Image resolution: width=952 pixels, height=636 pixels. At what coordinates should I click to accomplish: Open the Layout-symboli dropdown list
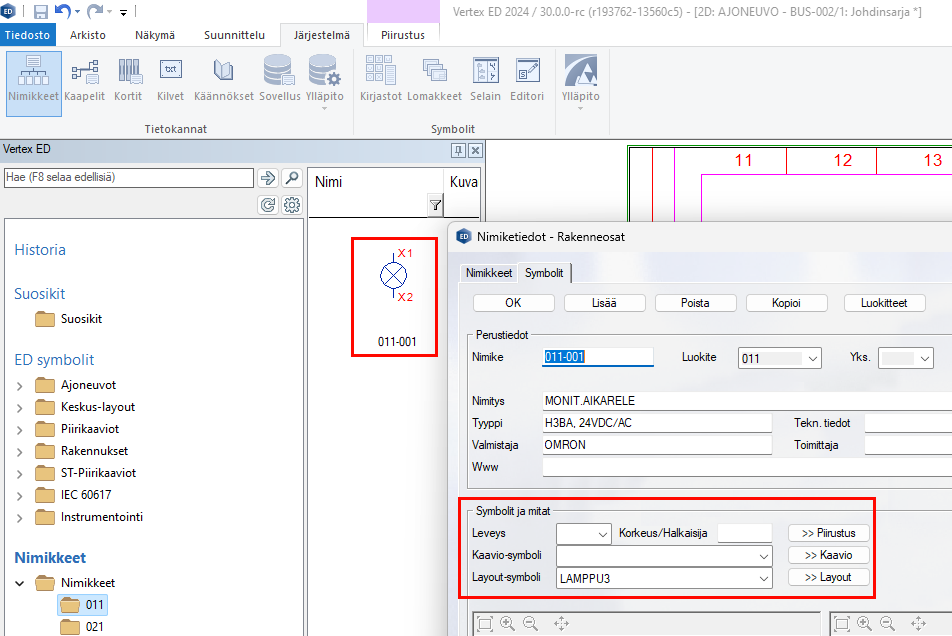764,578
